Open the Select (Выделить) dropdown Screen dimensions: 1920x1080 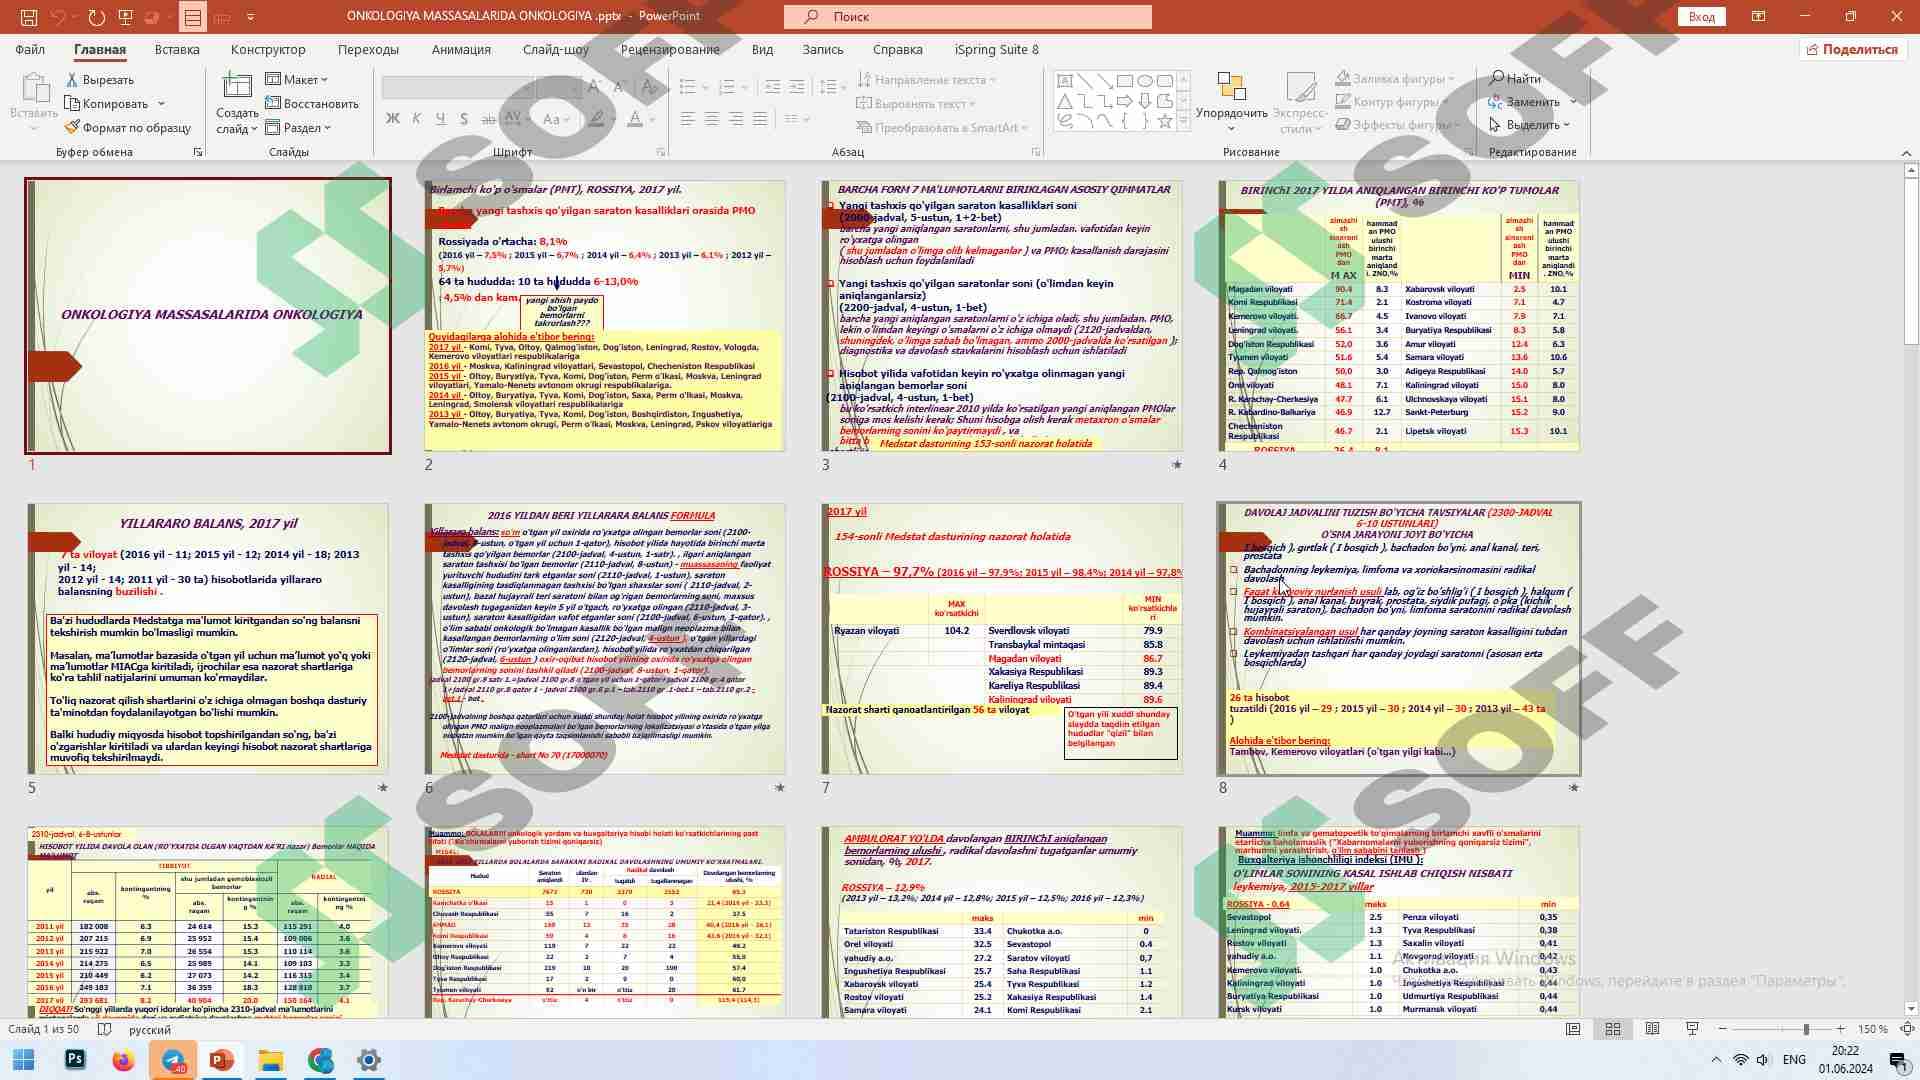(x=1530, y=125)
